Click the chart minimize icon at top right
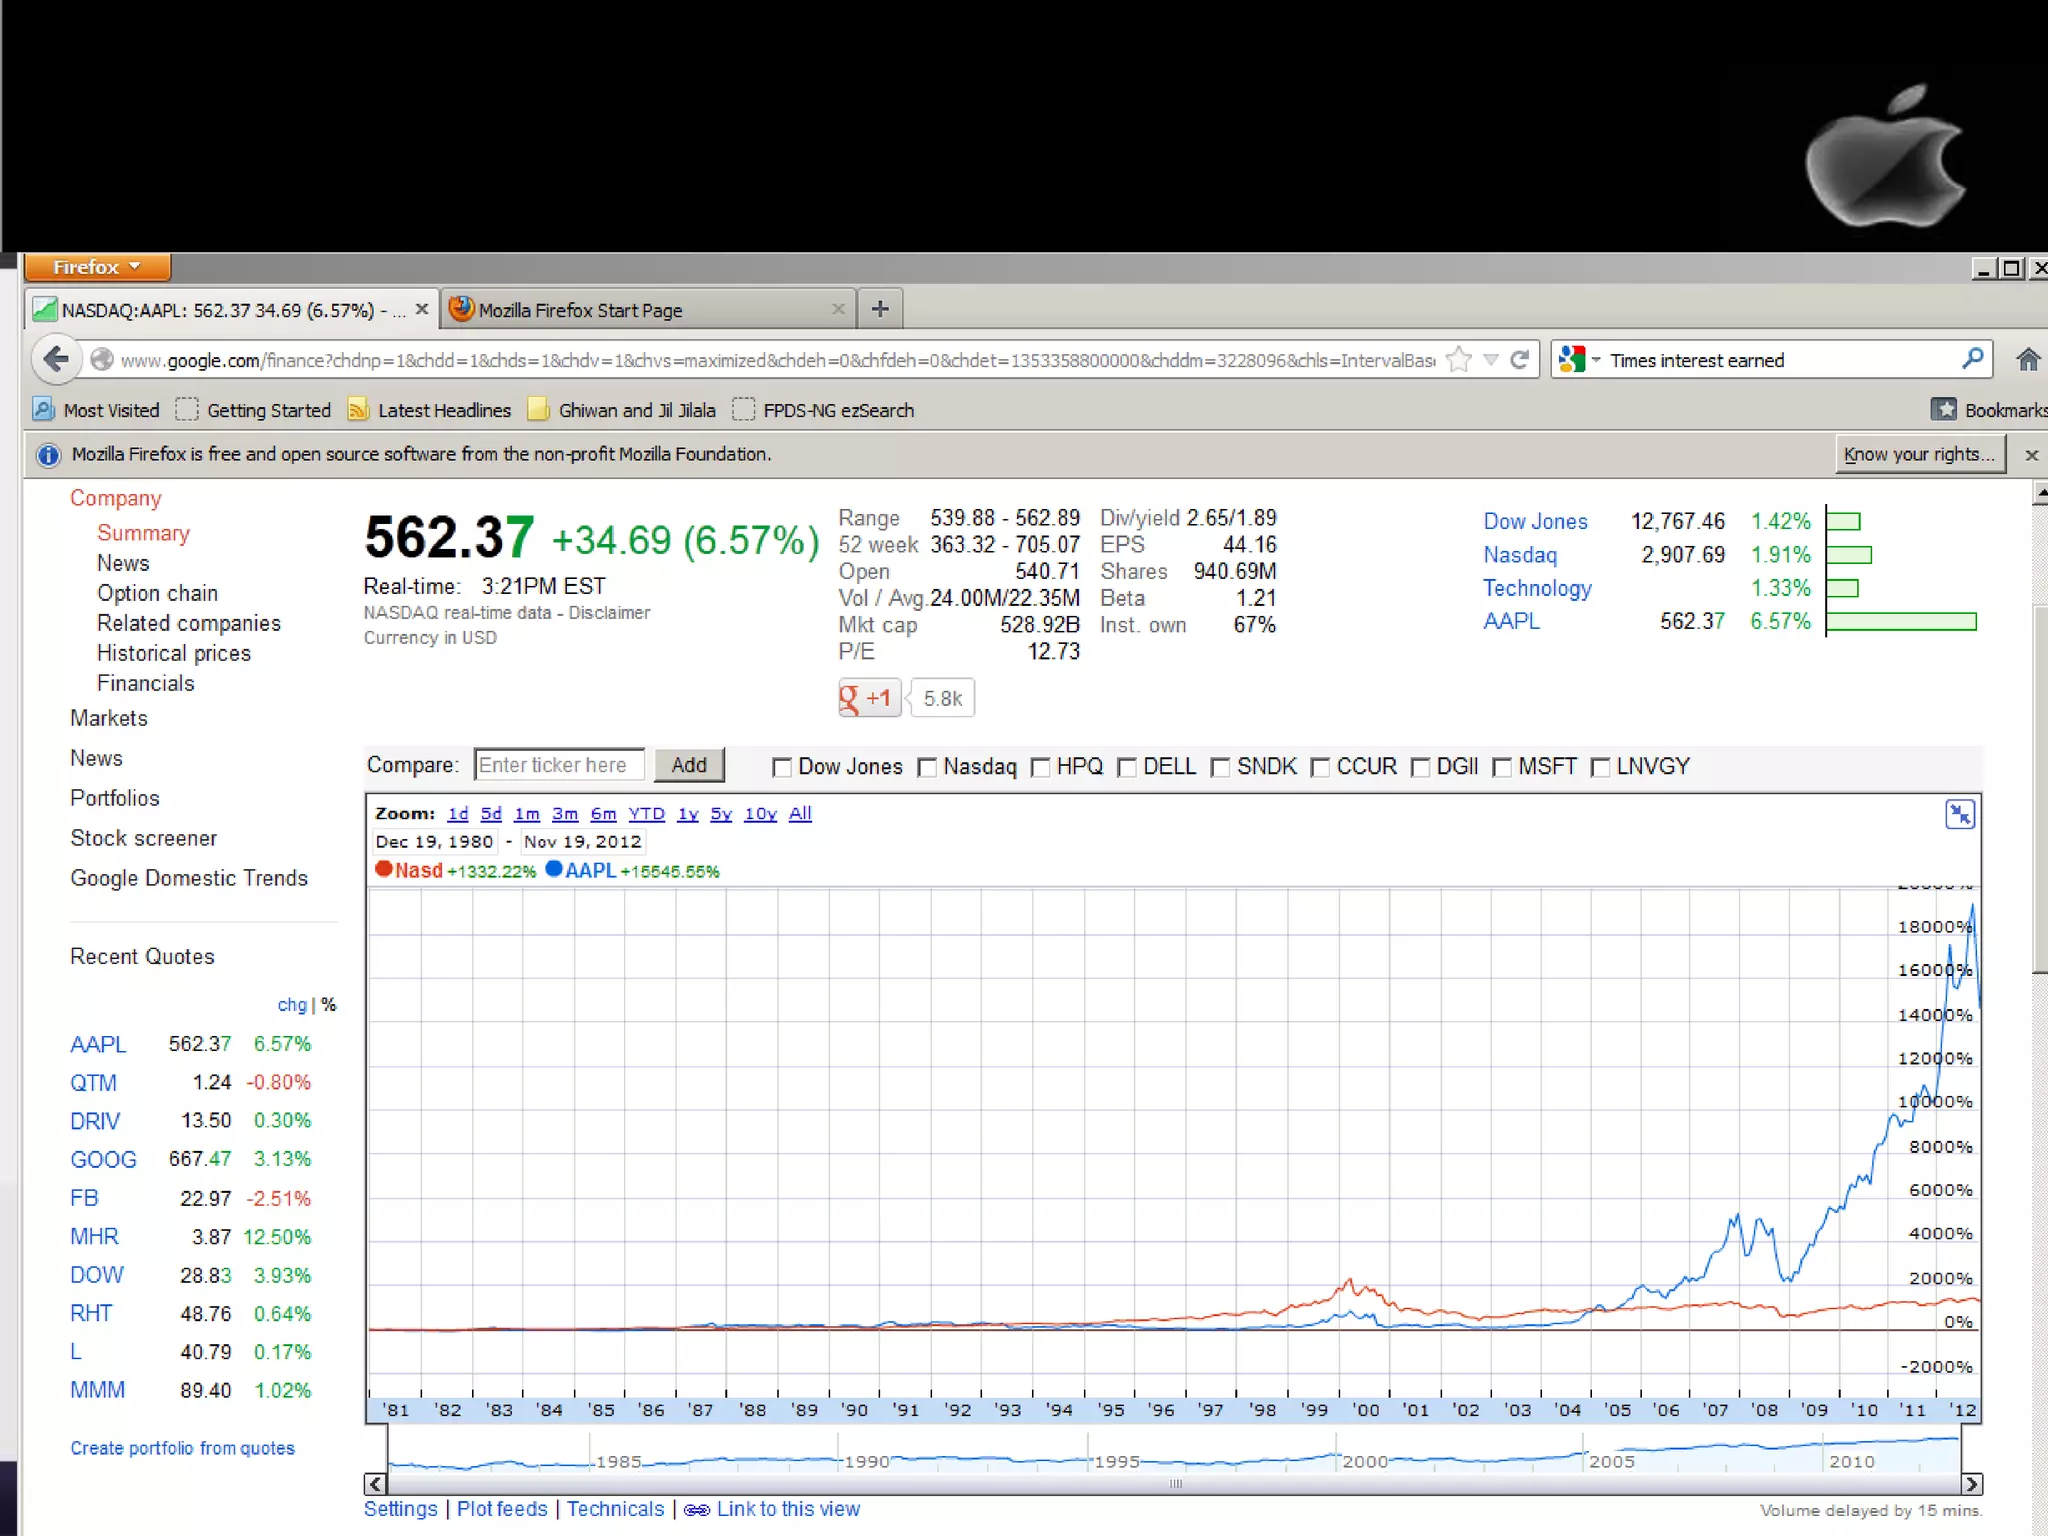2048x1536 pixels. [x=1959, y=814]
